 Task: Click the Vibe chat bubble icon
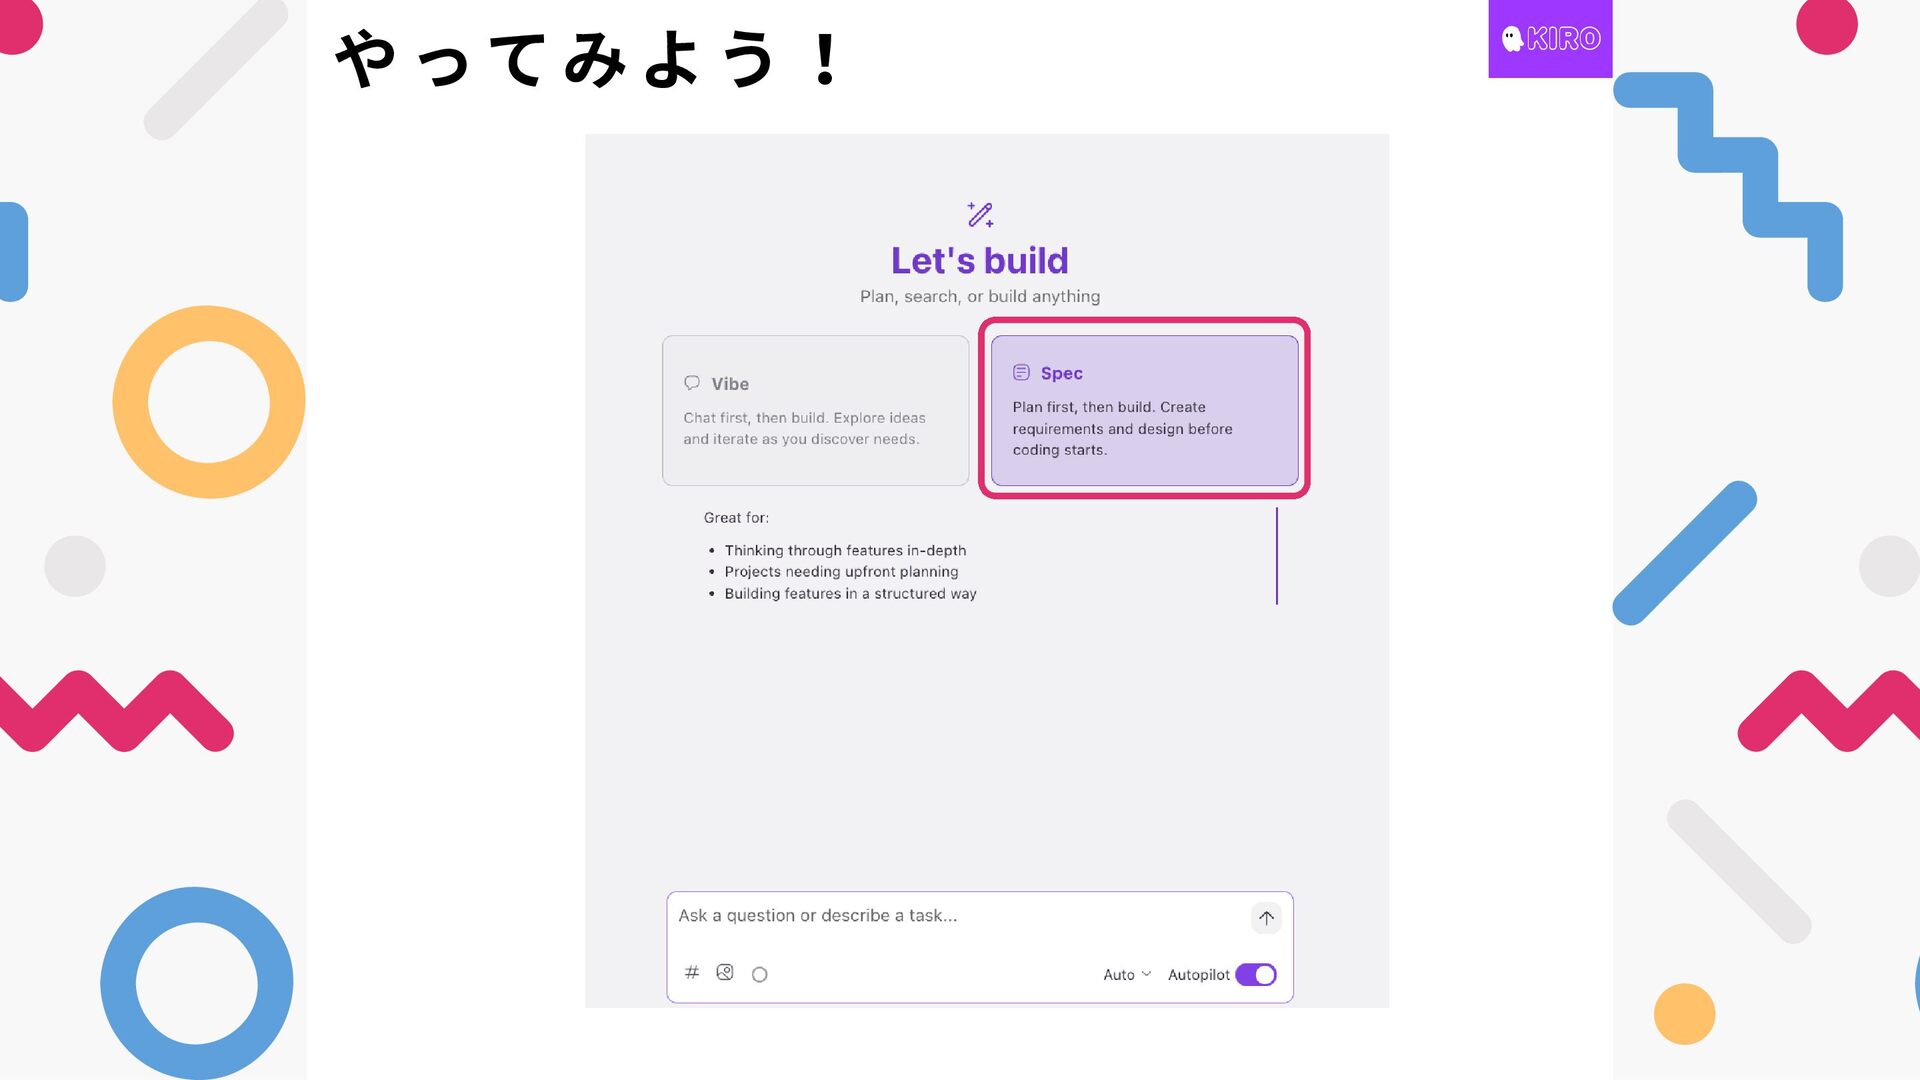692,383
